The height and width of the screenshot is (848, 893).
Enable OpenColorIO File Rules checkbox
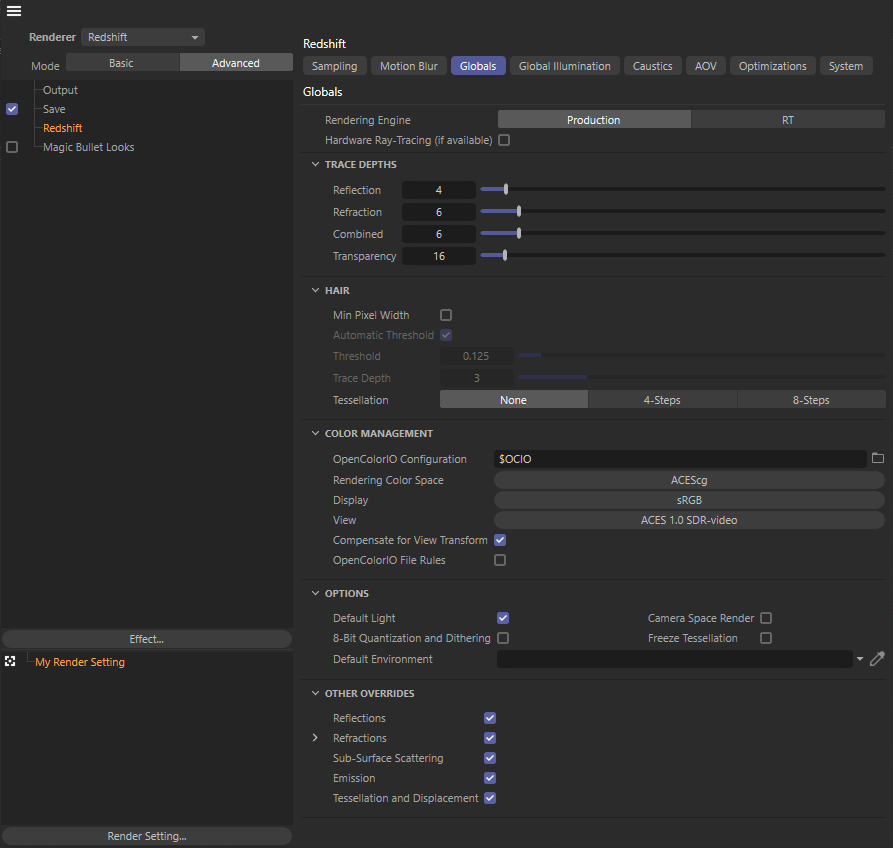[x=500, y=560]
